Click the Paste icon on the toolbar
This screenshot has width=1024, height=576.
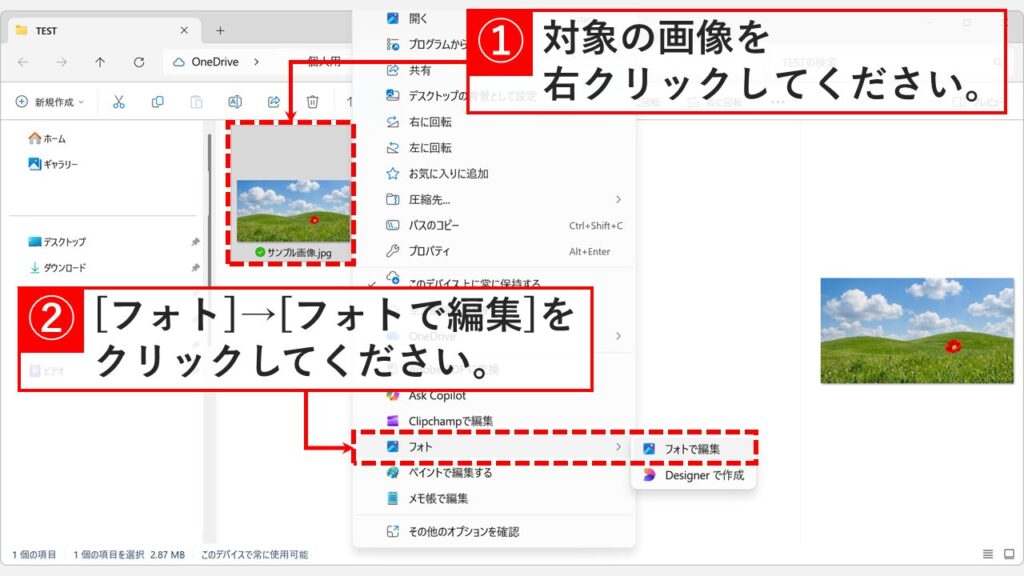click(x=196, y=100)
